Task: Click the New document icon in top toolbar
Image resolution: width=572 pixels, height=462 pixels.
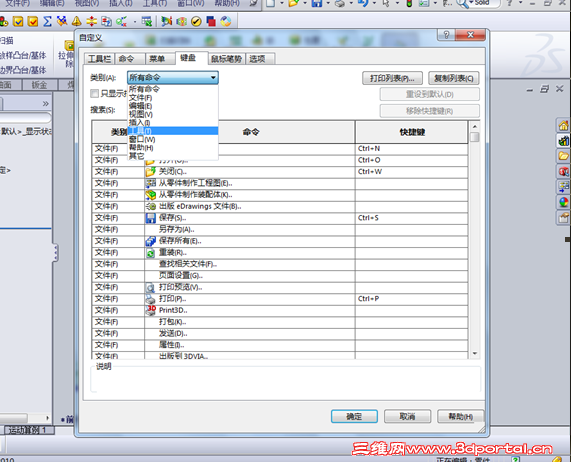Action: 271,3
